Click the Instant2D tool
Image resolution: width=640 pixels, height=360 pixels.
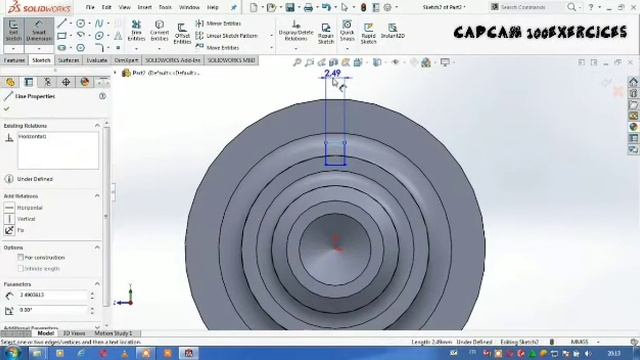(x=393, y=31)
